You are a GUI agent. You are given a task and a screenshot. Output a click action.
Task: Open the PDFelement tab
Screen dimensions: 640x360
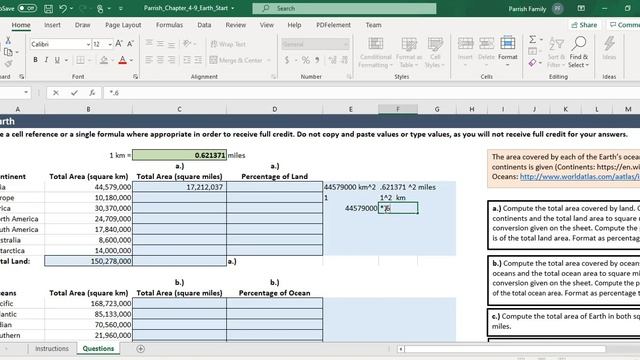333,25
